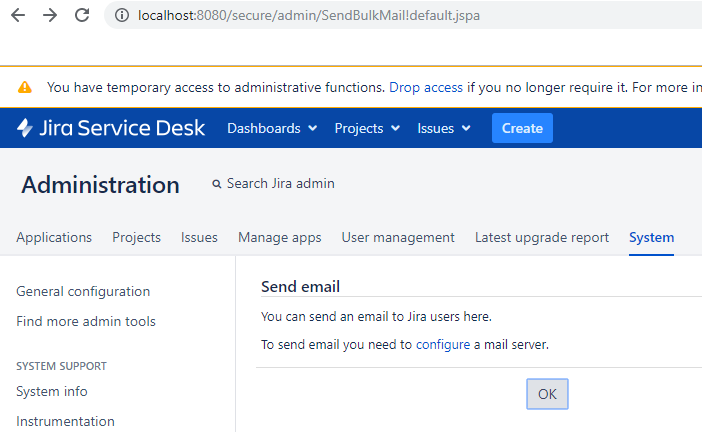Click the Send email heading
Screen dimensions: 702x432
pyautogui.click(x=300, y=287)
